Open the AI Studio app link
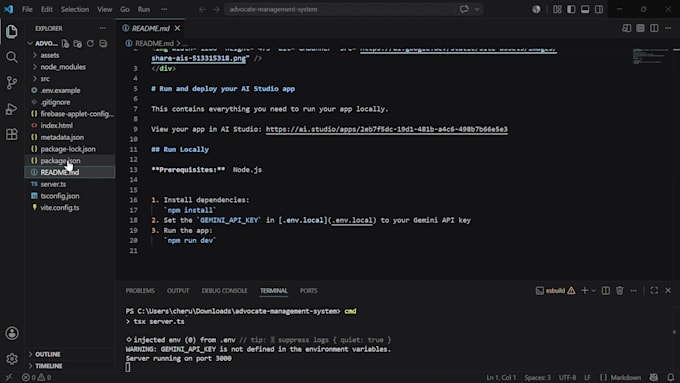The height and width of the screenshot is (383, 680). (x=386, y=129)
